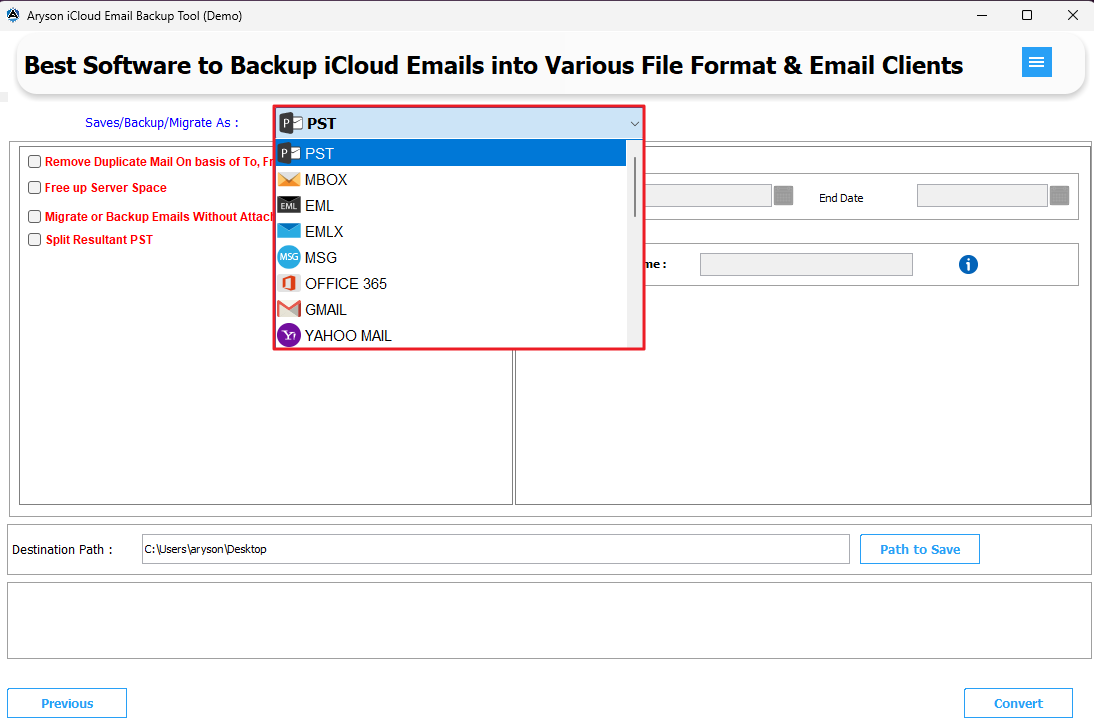Click the Office 365 logo icon
This screenshot has height=718, width=1094.
[x=289, y=283]
